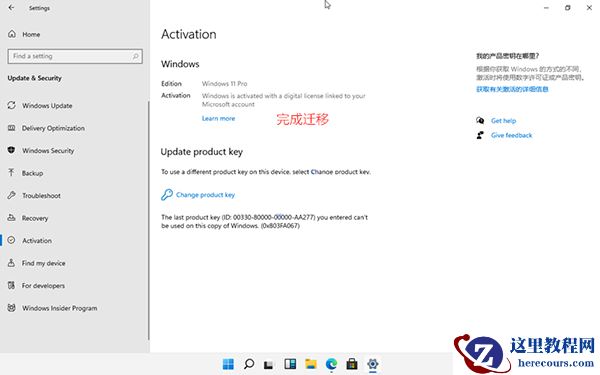Open Home from the house icon

tap(12, 34)
